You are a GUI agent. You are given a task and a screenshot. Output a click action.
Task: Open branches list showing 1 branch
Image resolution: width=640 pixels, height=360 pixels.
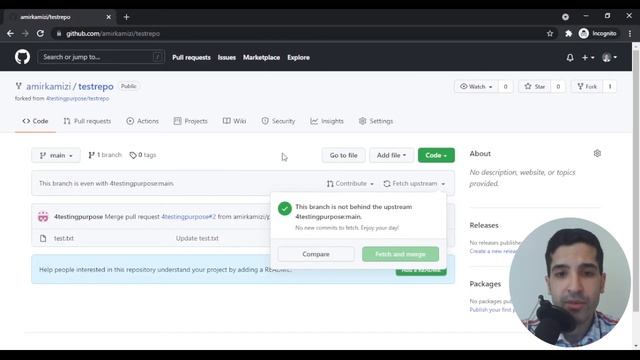point(105,155)
